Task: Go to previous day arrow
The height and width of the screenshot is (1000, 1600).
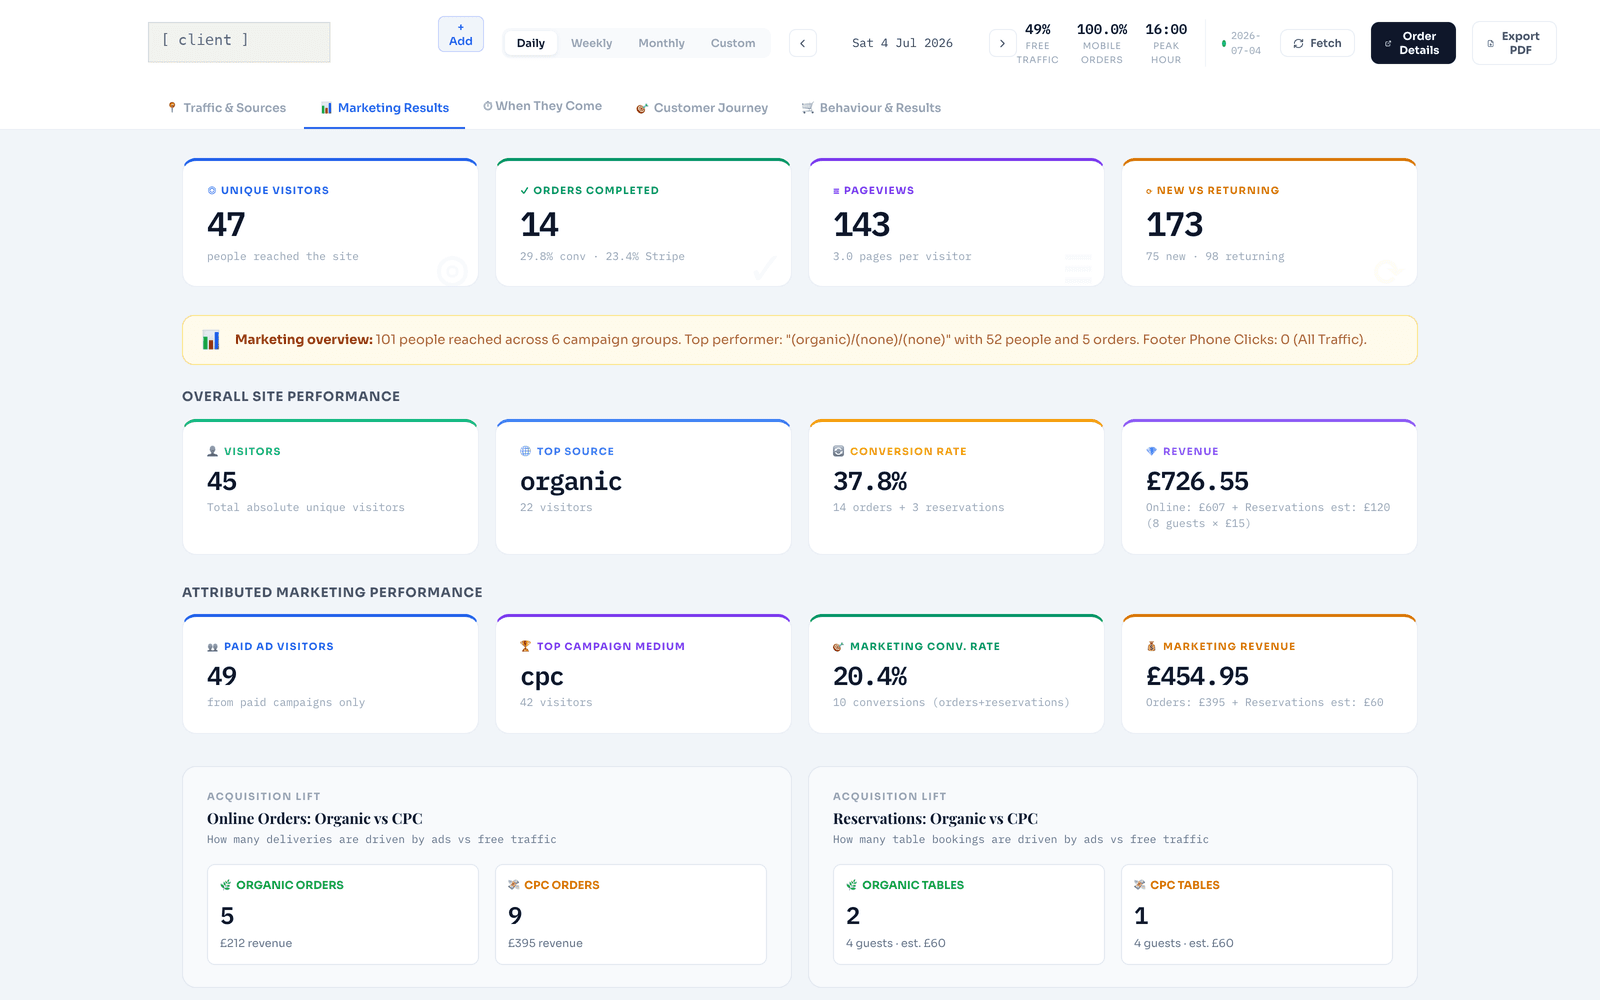Action: (x=802, y=43)
